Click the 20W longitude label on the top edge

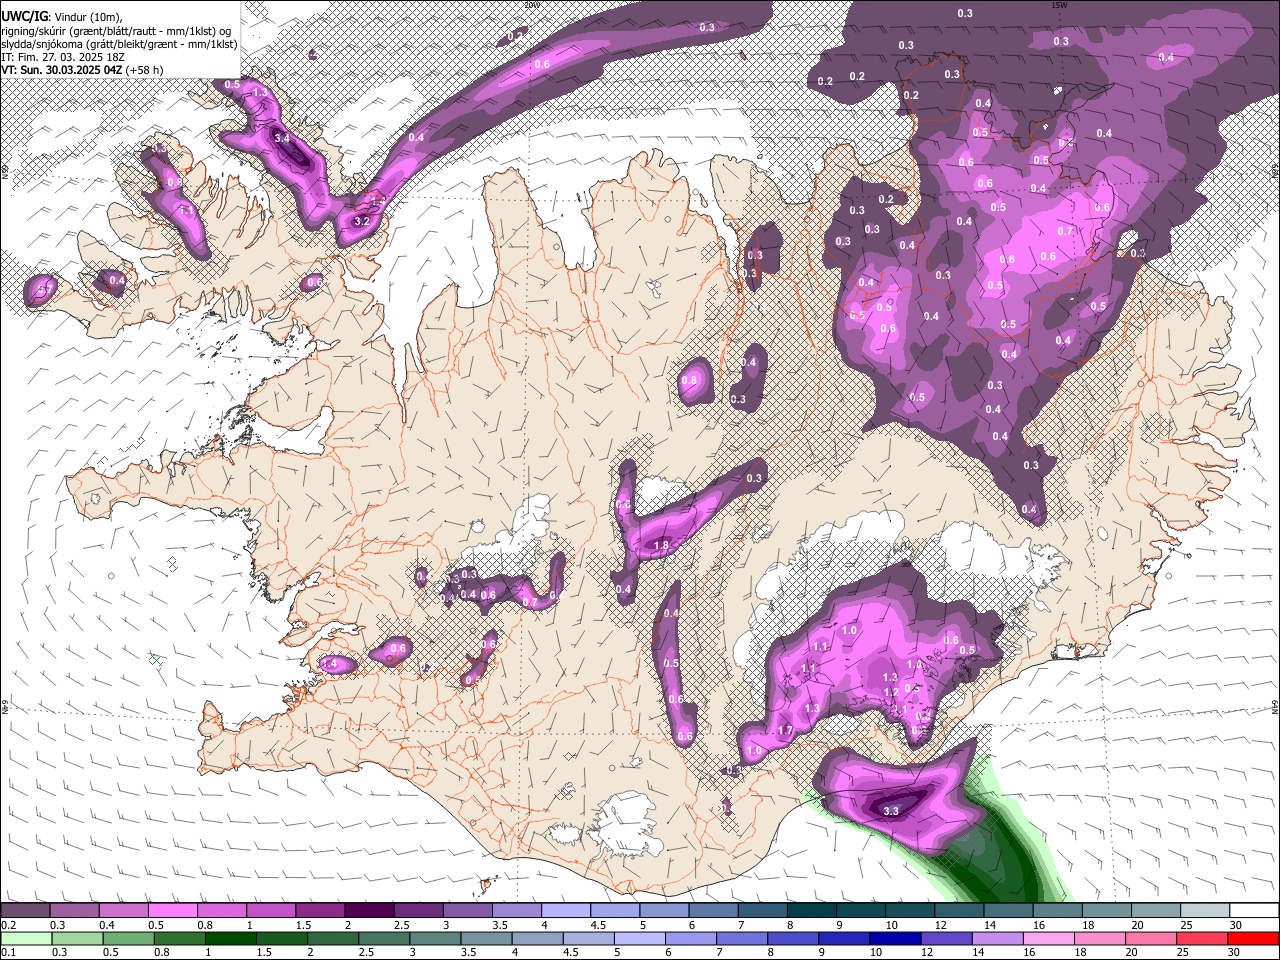pos(531,4)
